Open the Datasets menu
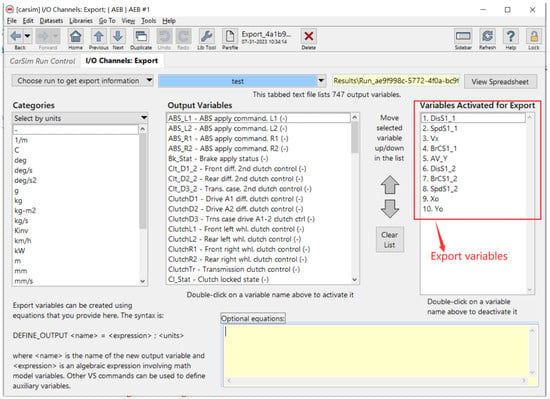550x399 pixels. tap(51, 21)
